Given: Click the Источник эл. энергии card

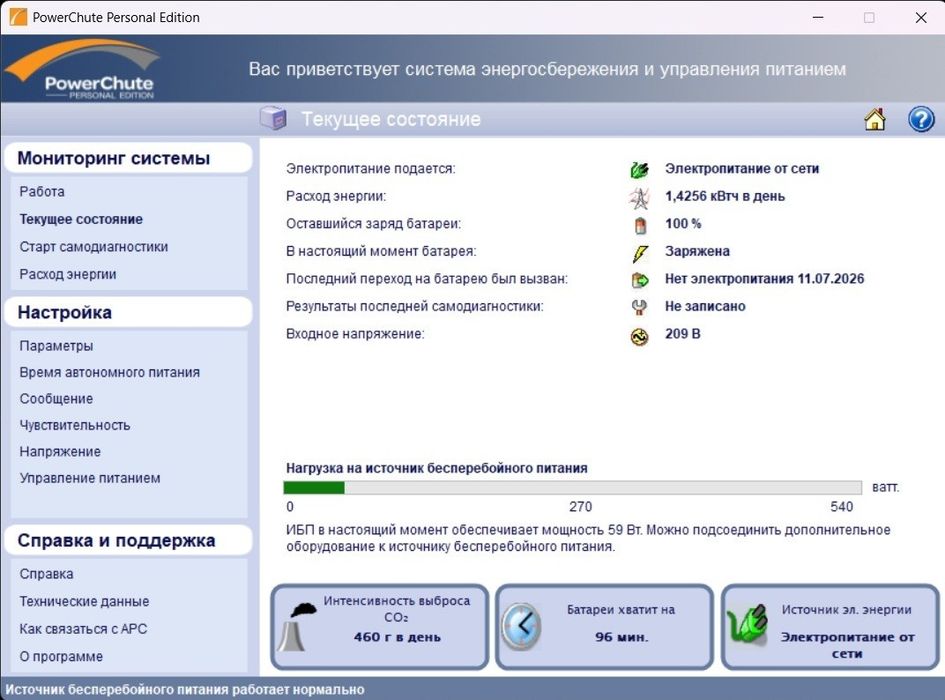Looking at the screenshot, I should tap(830, 626).
